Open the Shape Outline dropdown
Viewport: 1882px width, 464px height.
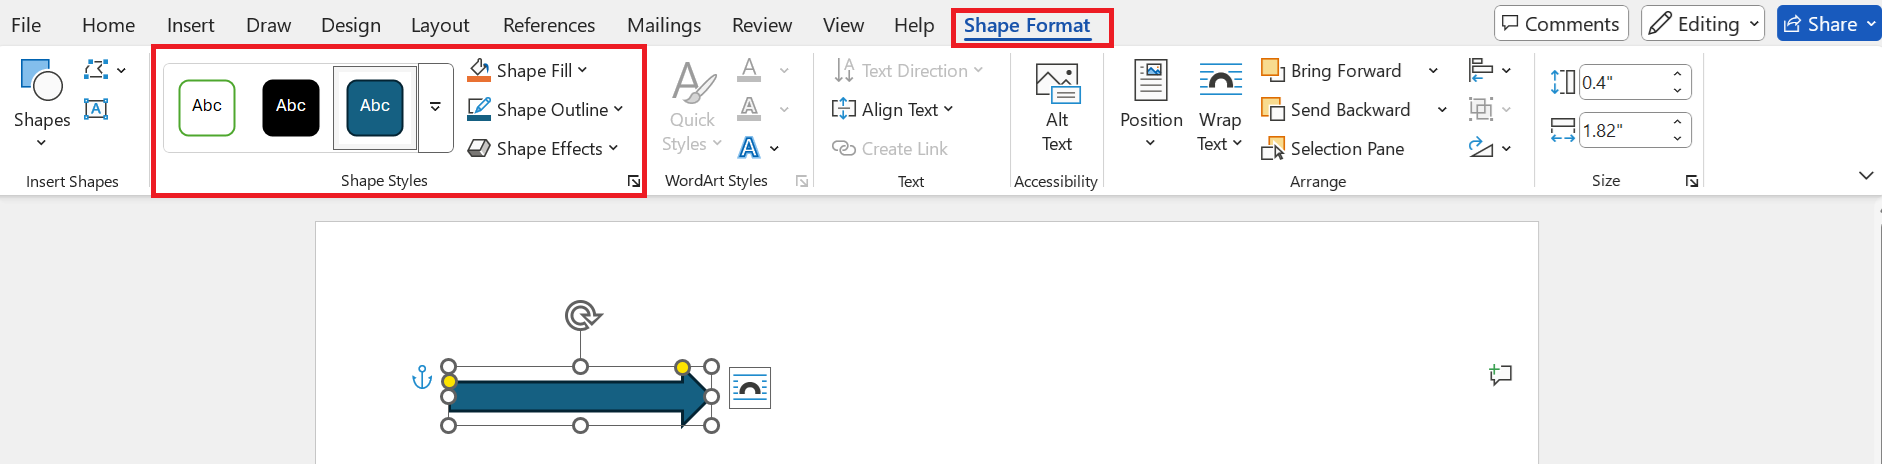pyautogui.click(x=546, y=109)
